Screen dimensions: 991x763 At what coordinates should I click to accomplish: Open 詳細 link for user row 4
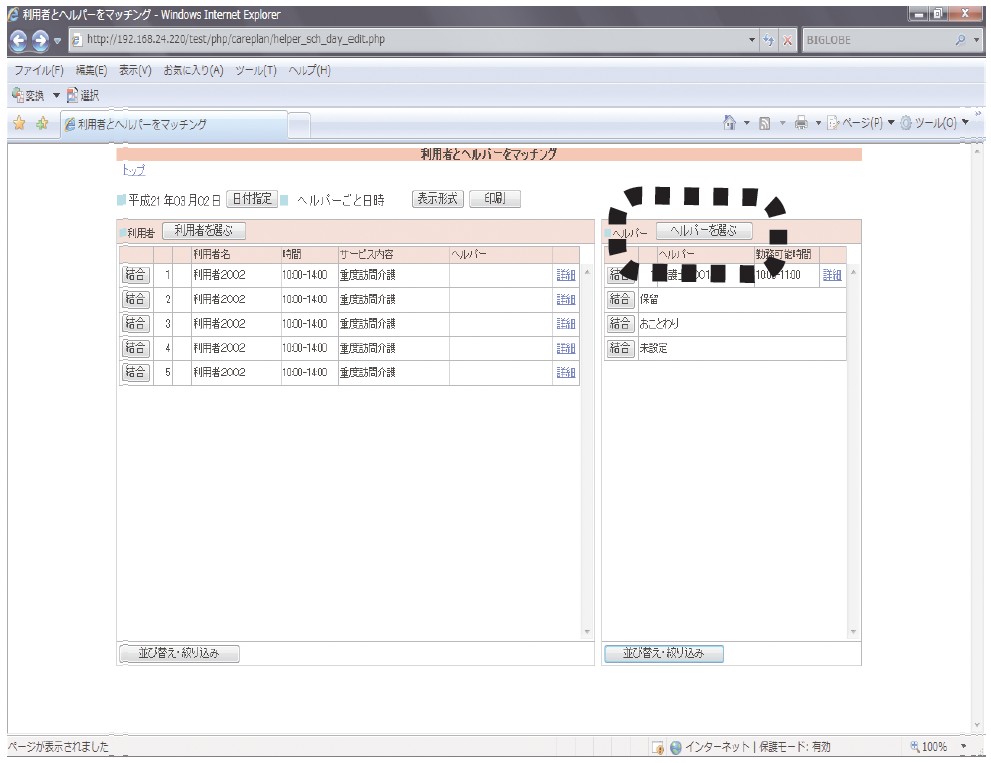point(566,348)
